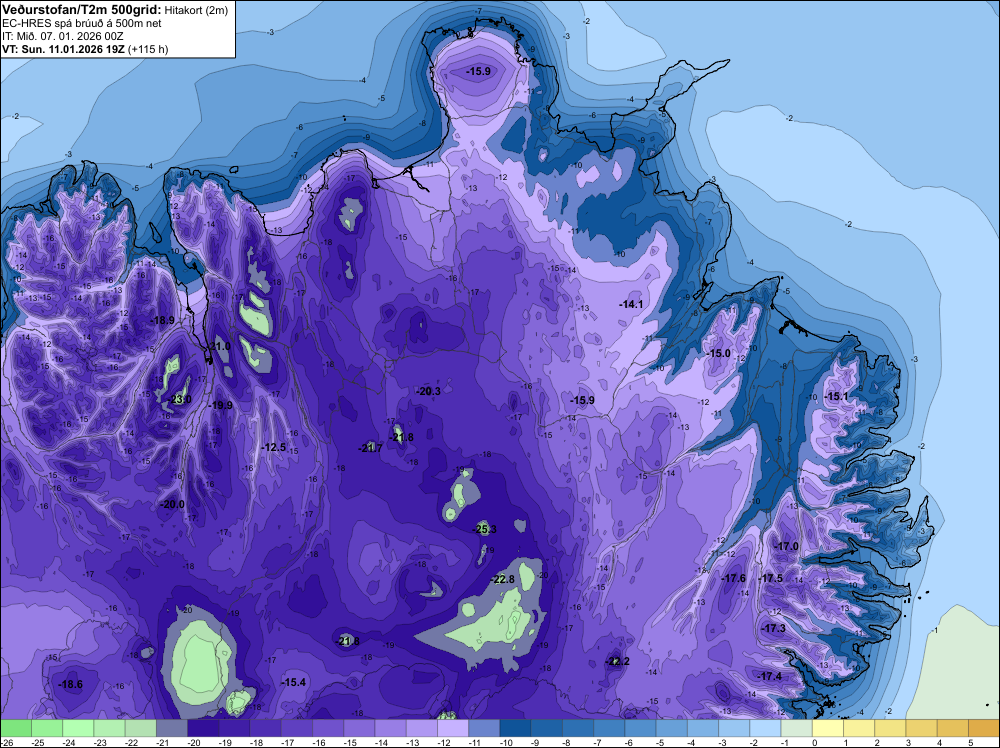1000x748 pixels.
Task: Click the -17.4 temperature value
Action: (770, 677)
